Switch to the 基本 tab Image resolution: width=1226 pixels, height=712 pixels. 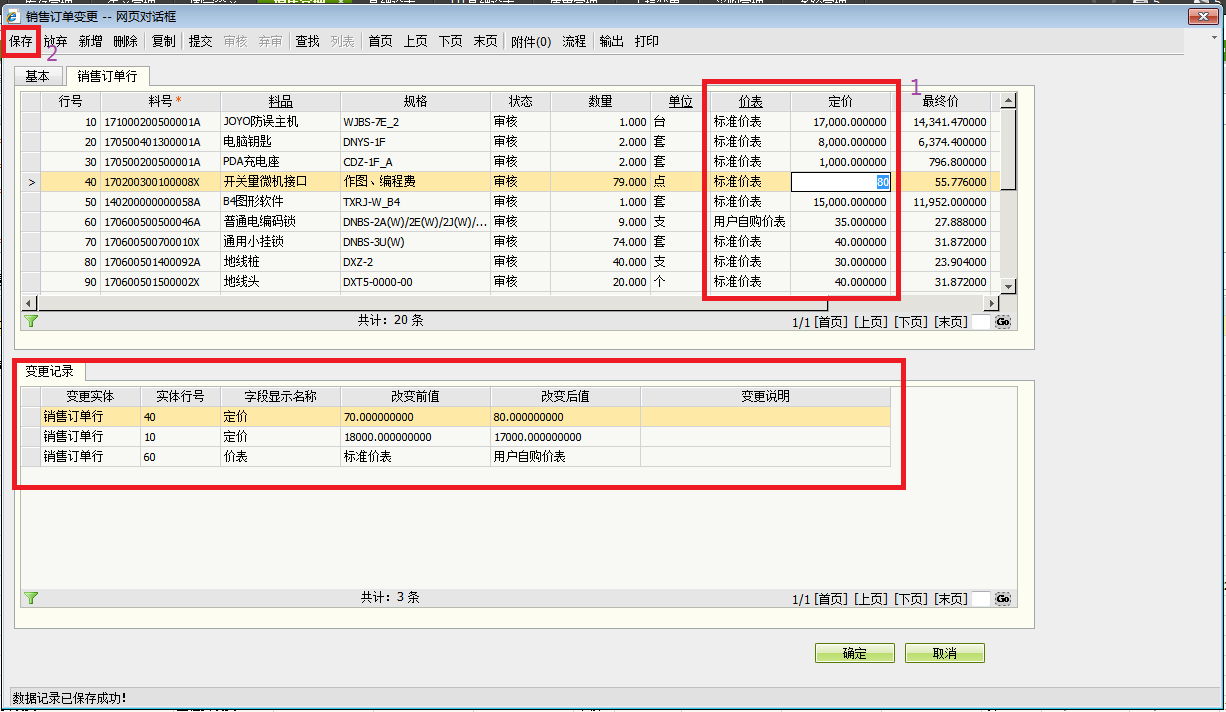(x=38, y=76)
